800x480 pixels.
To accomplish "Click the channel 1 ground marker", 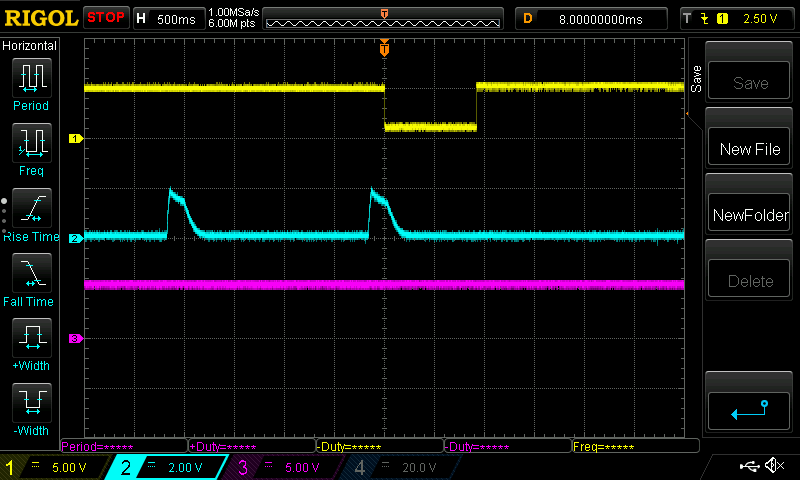I will click(76, 138).
